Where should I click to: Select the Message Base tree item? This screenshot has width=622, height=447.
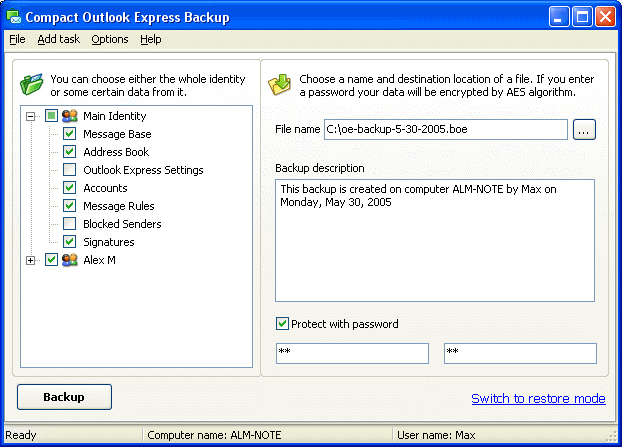point(117,134)
